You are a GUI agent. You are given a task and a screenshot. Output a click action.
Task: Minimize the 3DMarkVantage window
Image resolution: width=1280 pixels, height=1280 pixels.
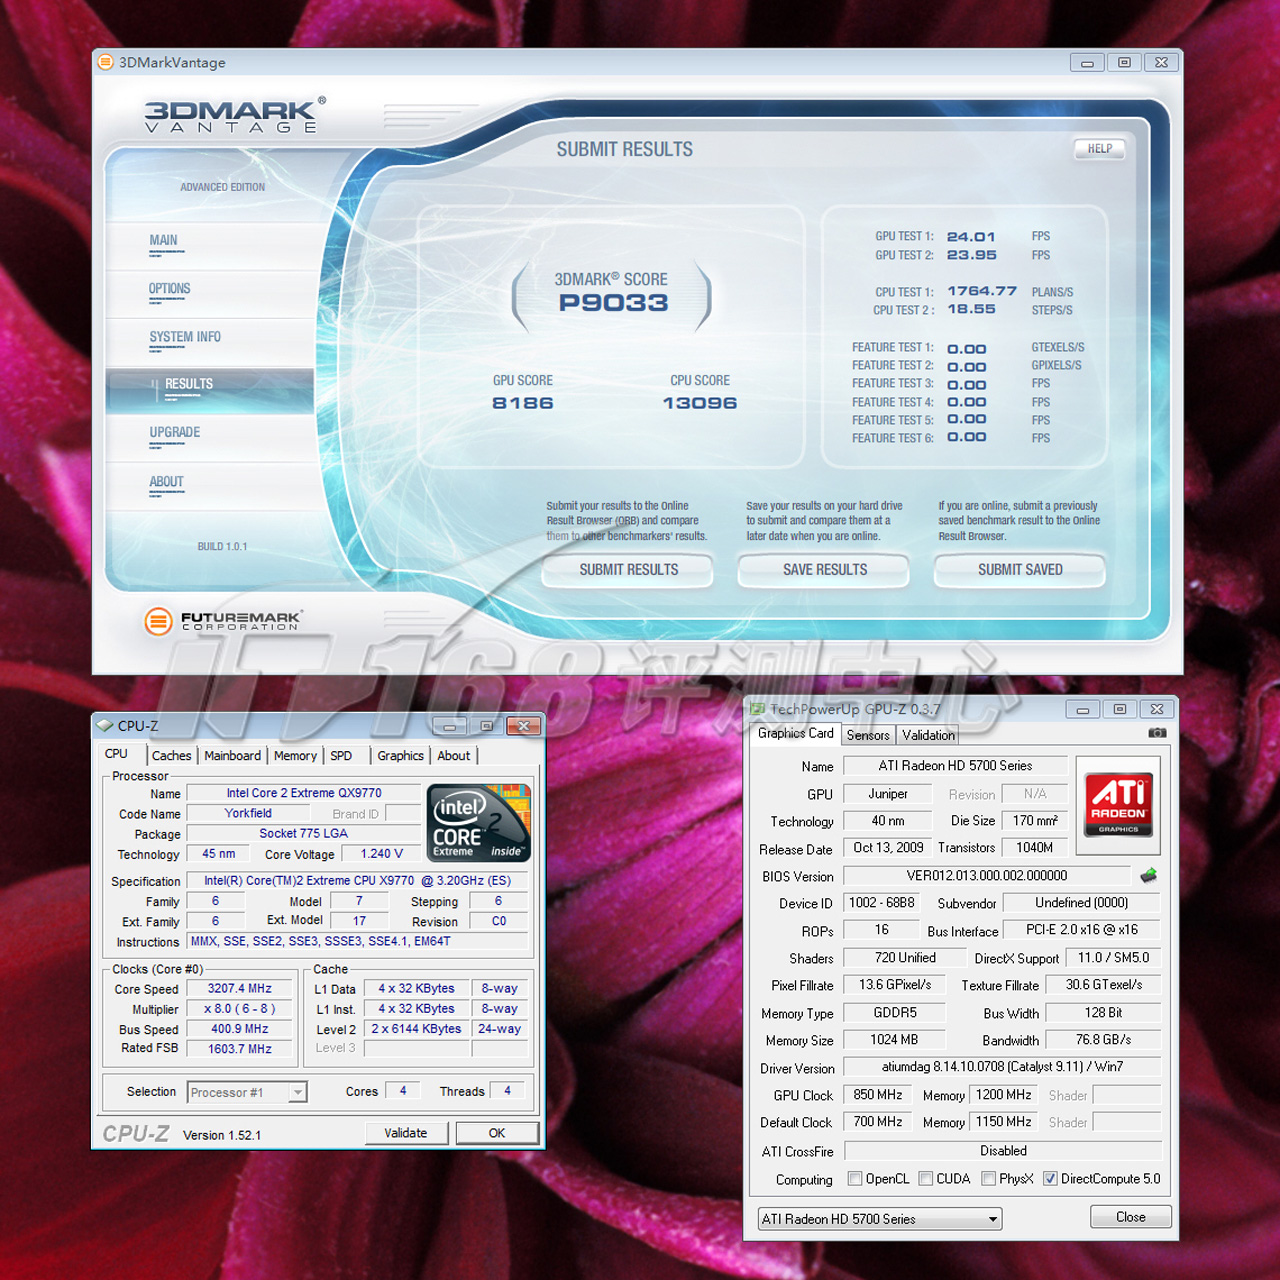point(1087,63)
